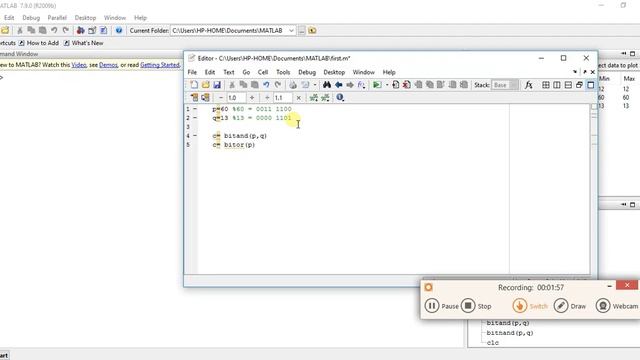Open GUIDE icon in MATLAB main toolbar
Screen dimensions: 640x360
click(x=92, y=31)
